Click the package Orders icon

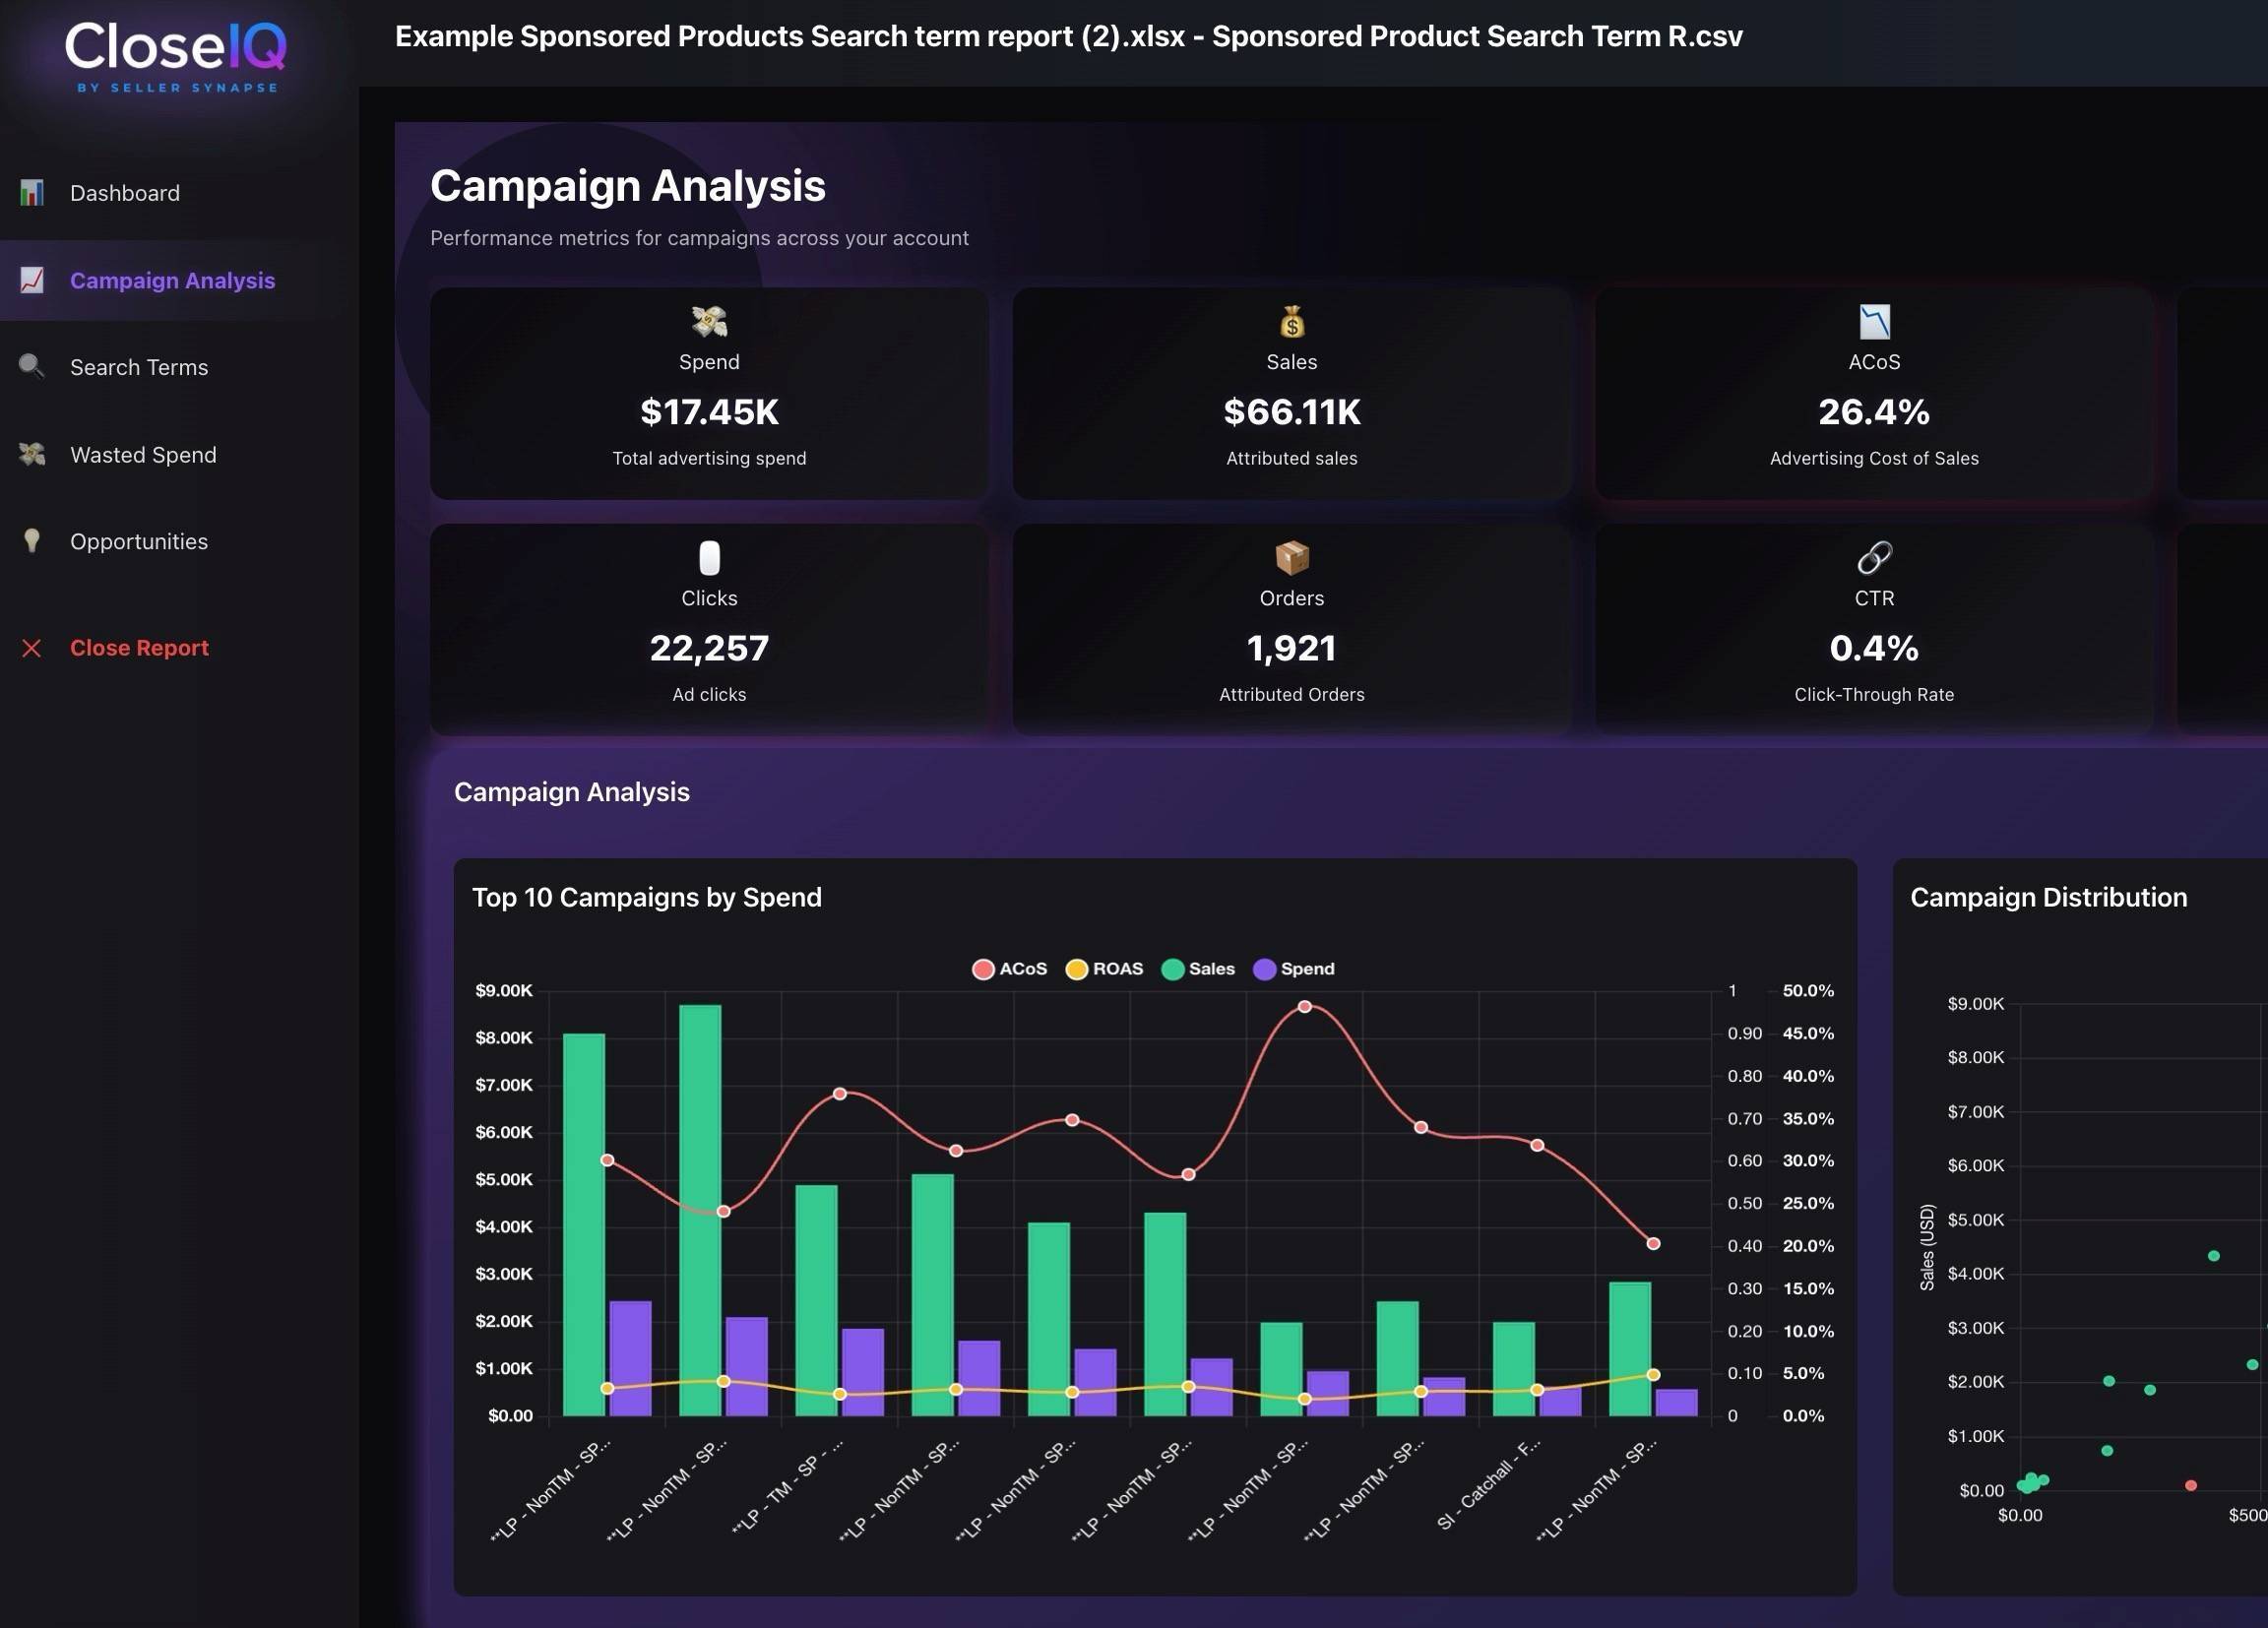coord(1291,558)
